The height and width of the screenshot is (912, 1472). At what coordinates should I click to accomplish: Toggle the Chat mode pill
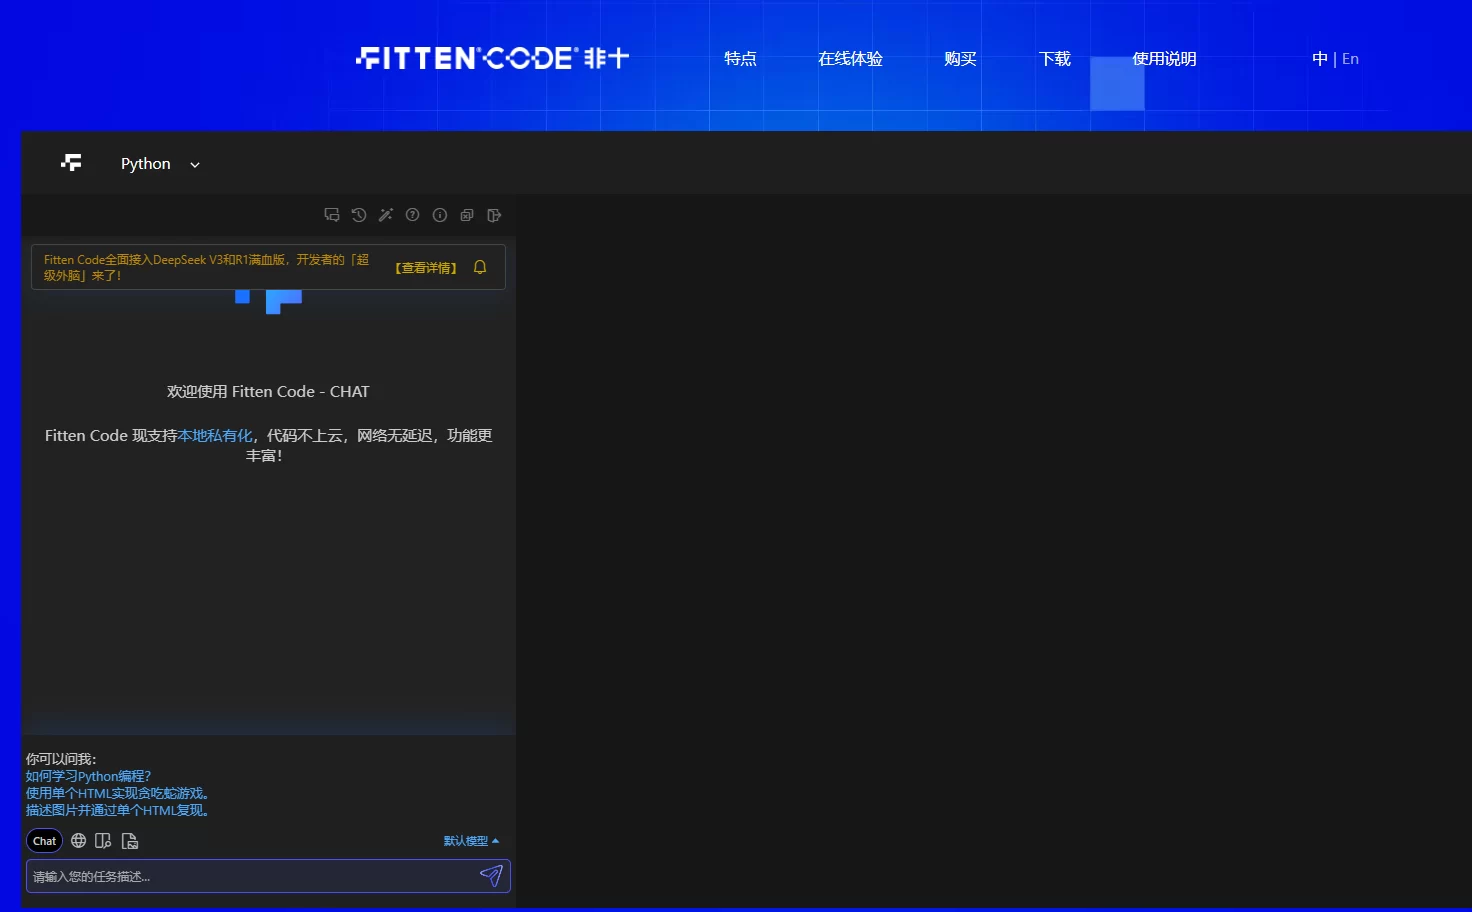(x=44, y=841)
